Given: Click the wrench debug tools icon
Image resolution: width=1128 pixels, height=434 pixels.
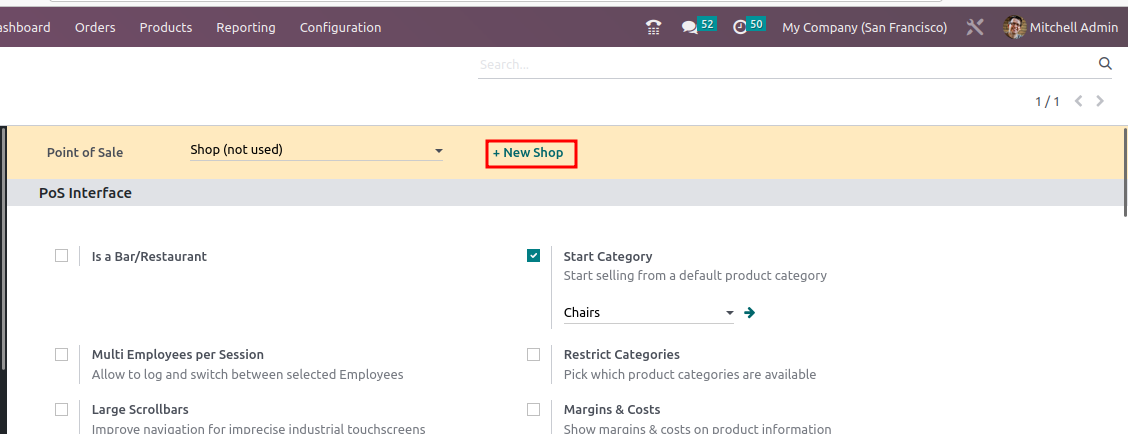Looking at the screenshot, I should click(975, 28).
